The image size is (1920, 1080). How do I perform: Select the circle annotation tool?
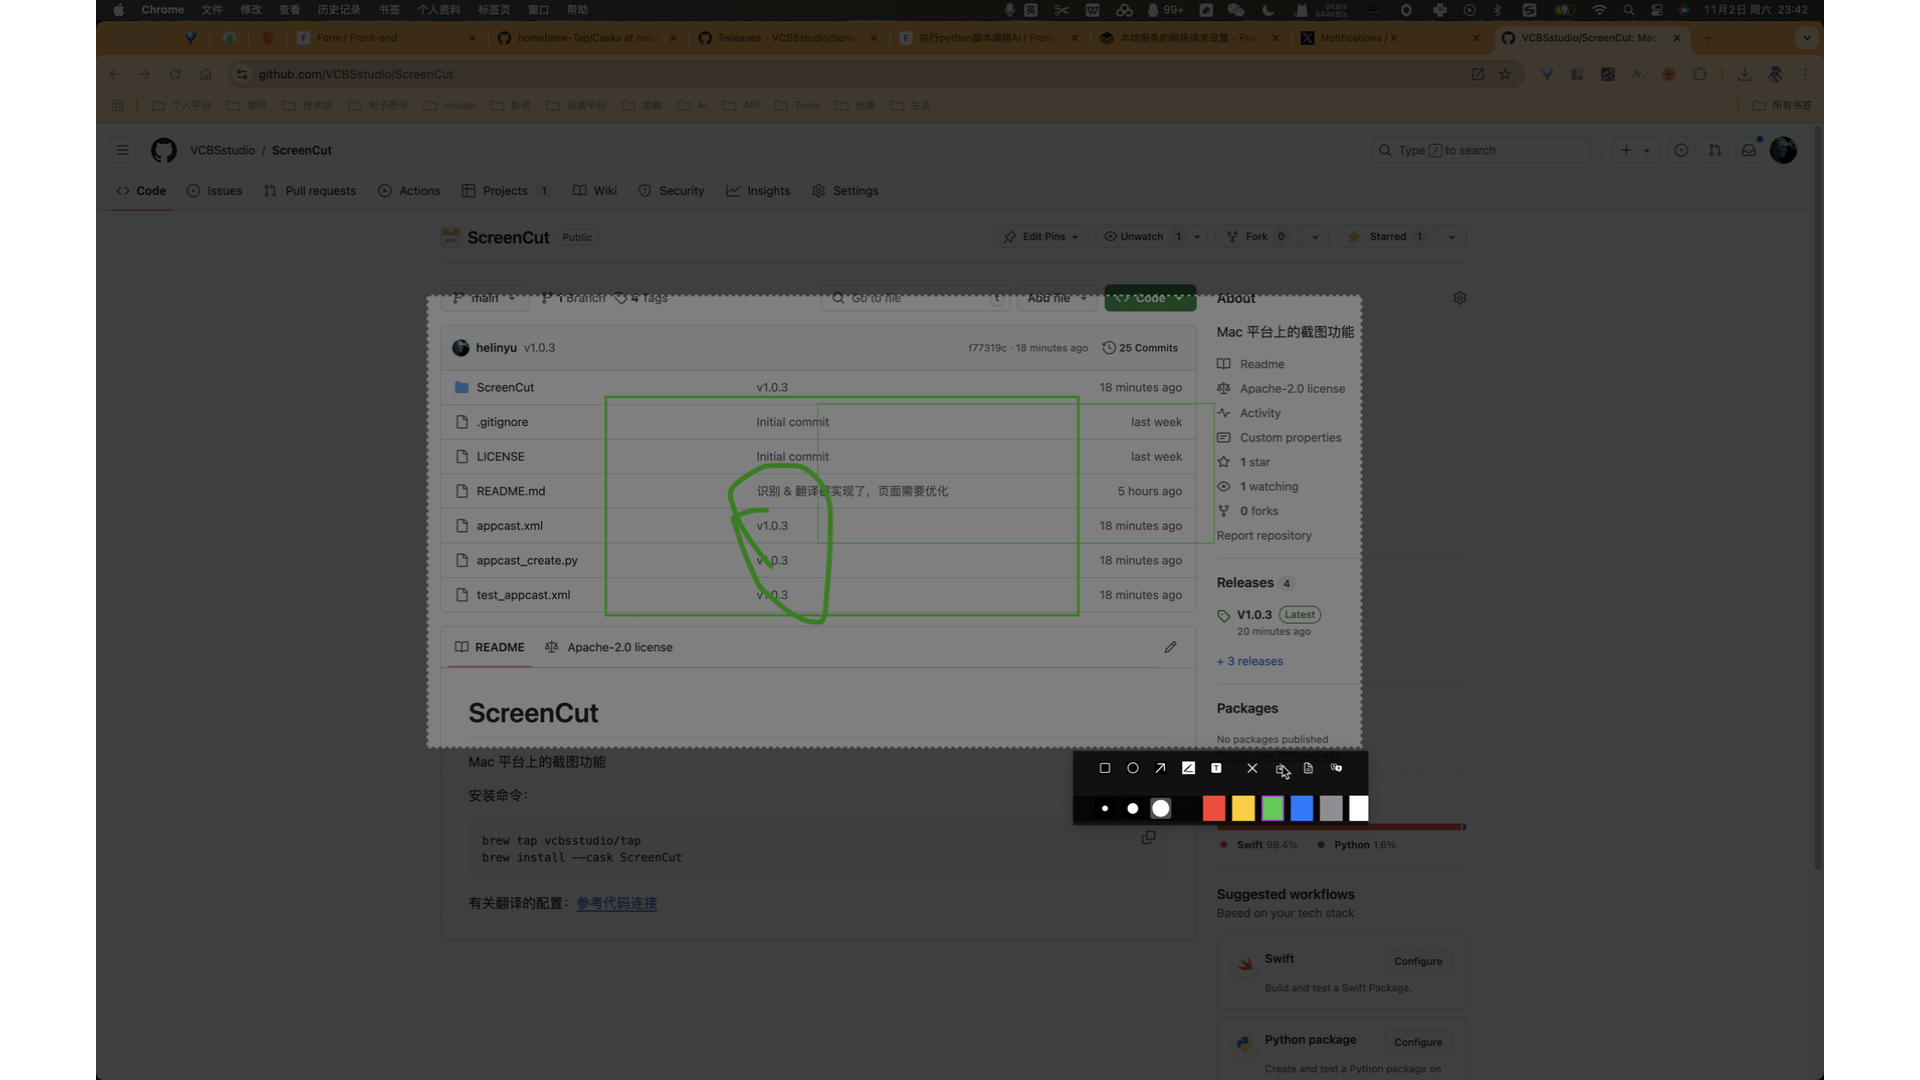(1133, 768)
